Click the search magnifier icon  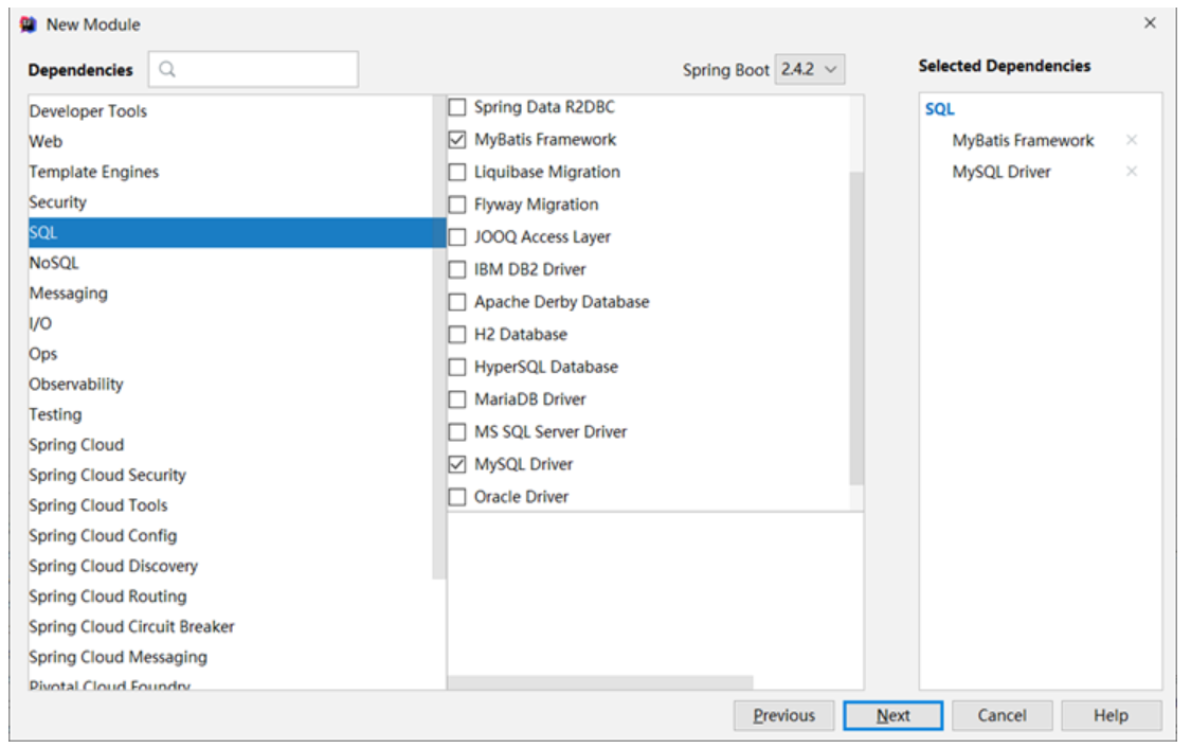click(167, 69)
